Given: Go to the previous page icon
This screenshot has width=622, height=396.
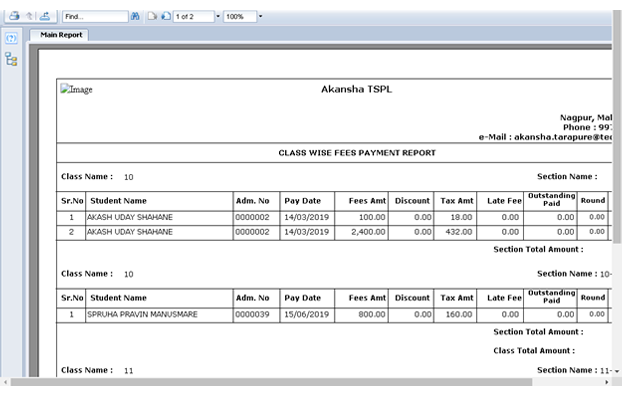Looking at the screenshot, I should pyautogui.click(x=152, y=16).
